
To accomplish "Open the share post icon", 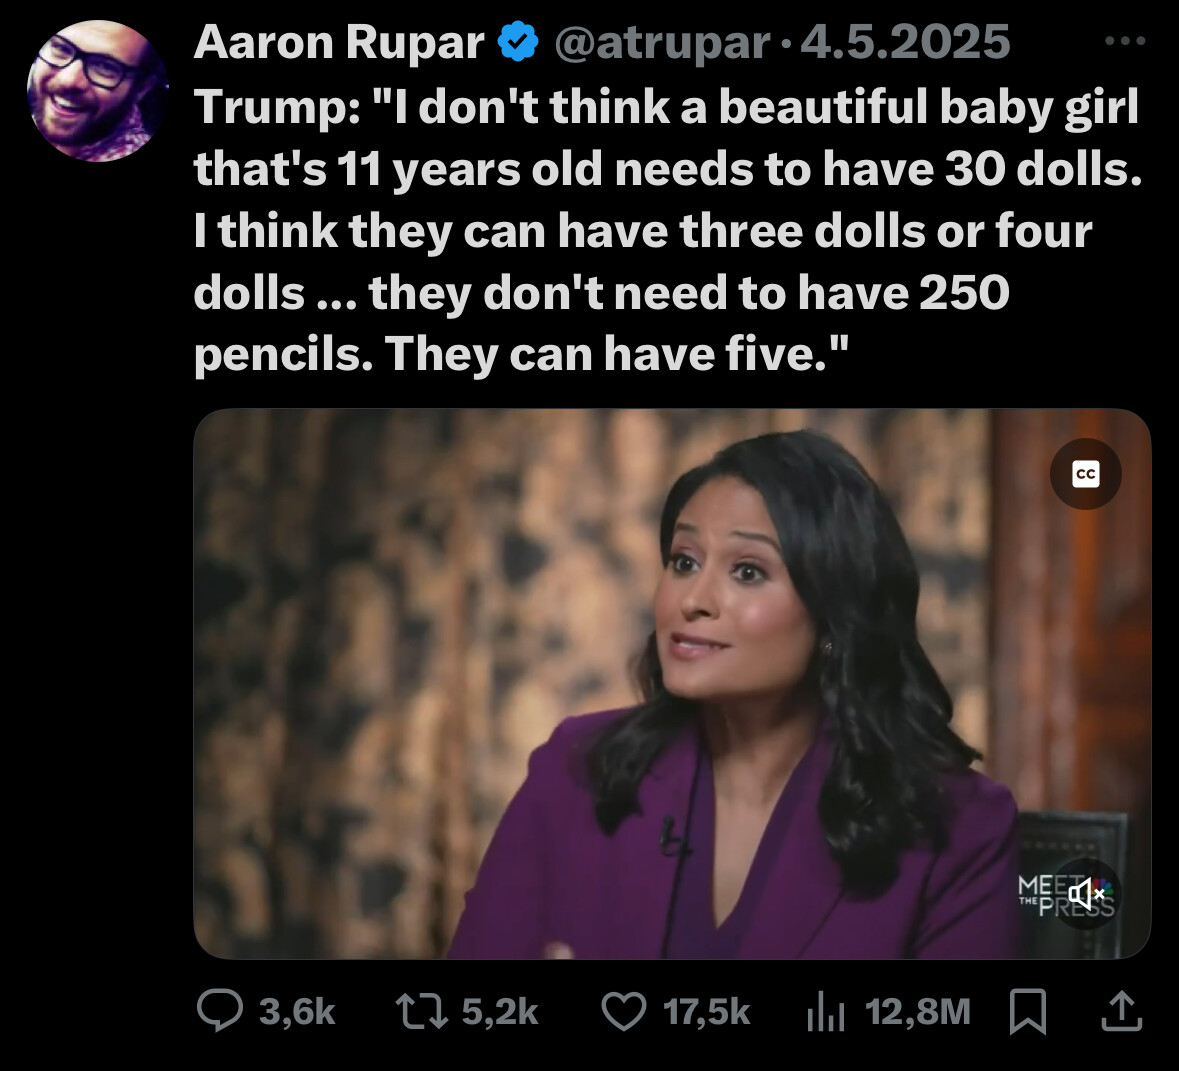I will pyautogui.click(x=1122, y=1011).
